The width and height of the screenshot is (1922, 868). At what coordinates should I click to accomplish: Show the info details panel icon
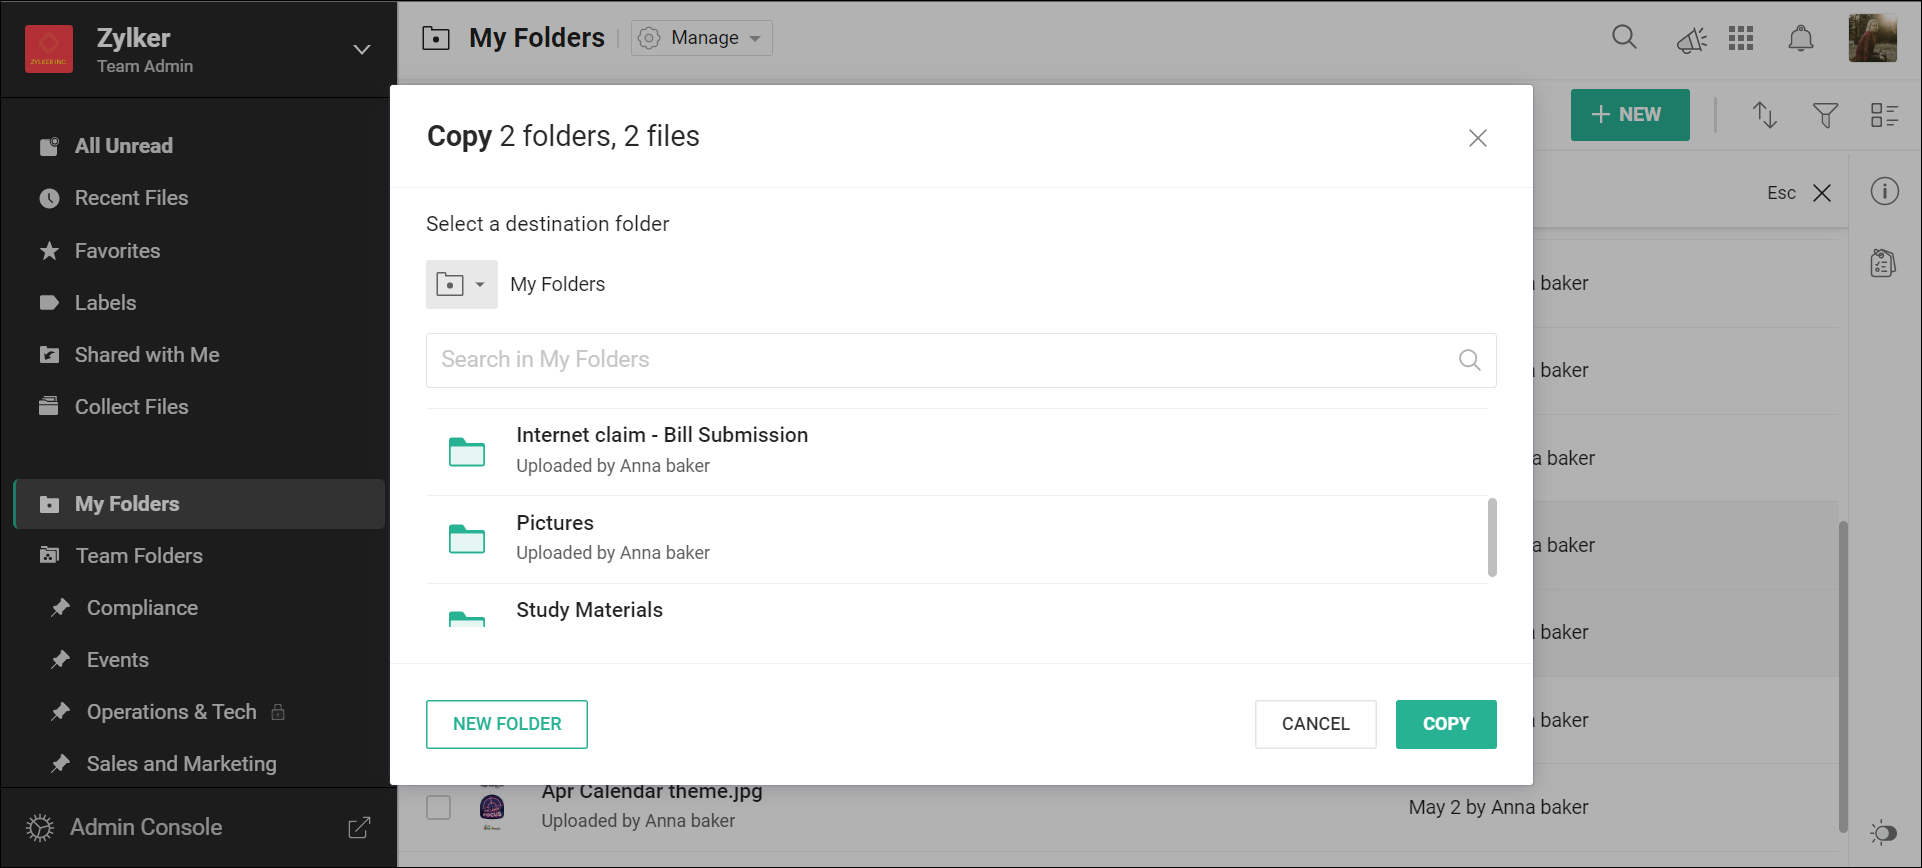tap(1884, 191)
